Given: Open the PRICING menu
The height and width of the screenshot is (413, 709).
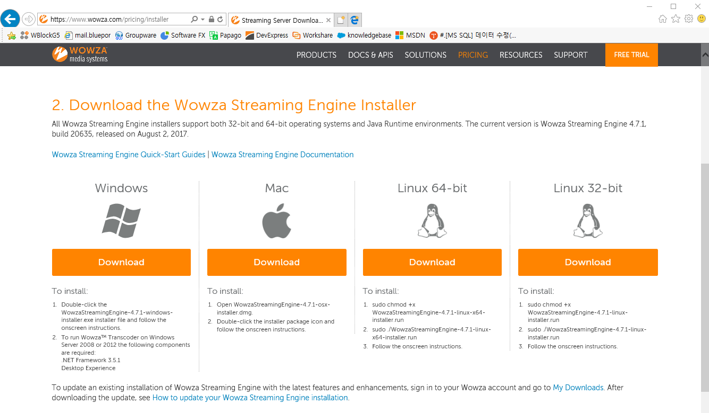Looking at the screenshot, I should (473, 55).
